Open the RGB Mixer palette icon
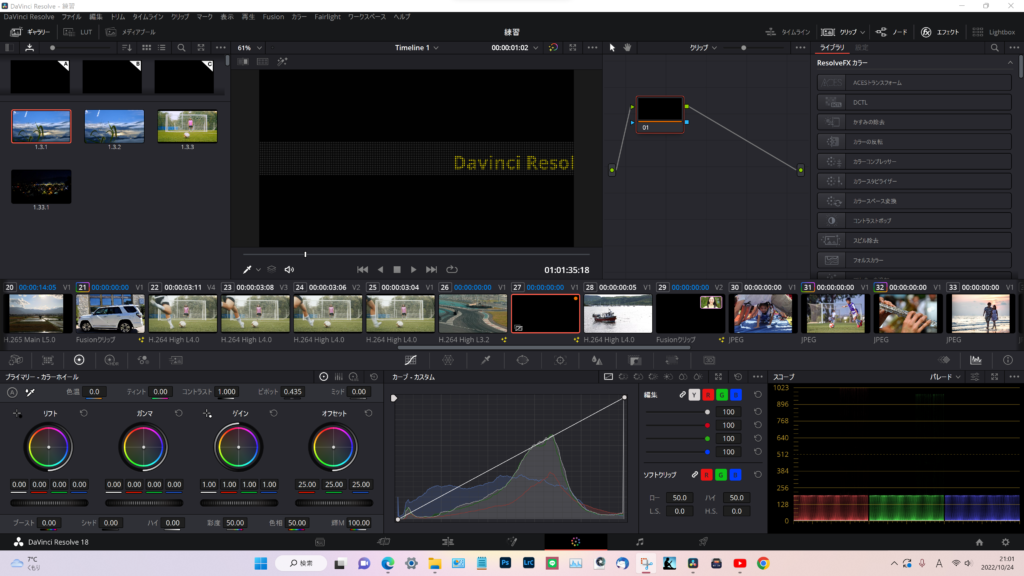 (x=143, y=360)
